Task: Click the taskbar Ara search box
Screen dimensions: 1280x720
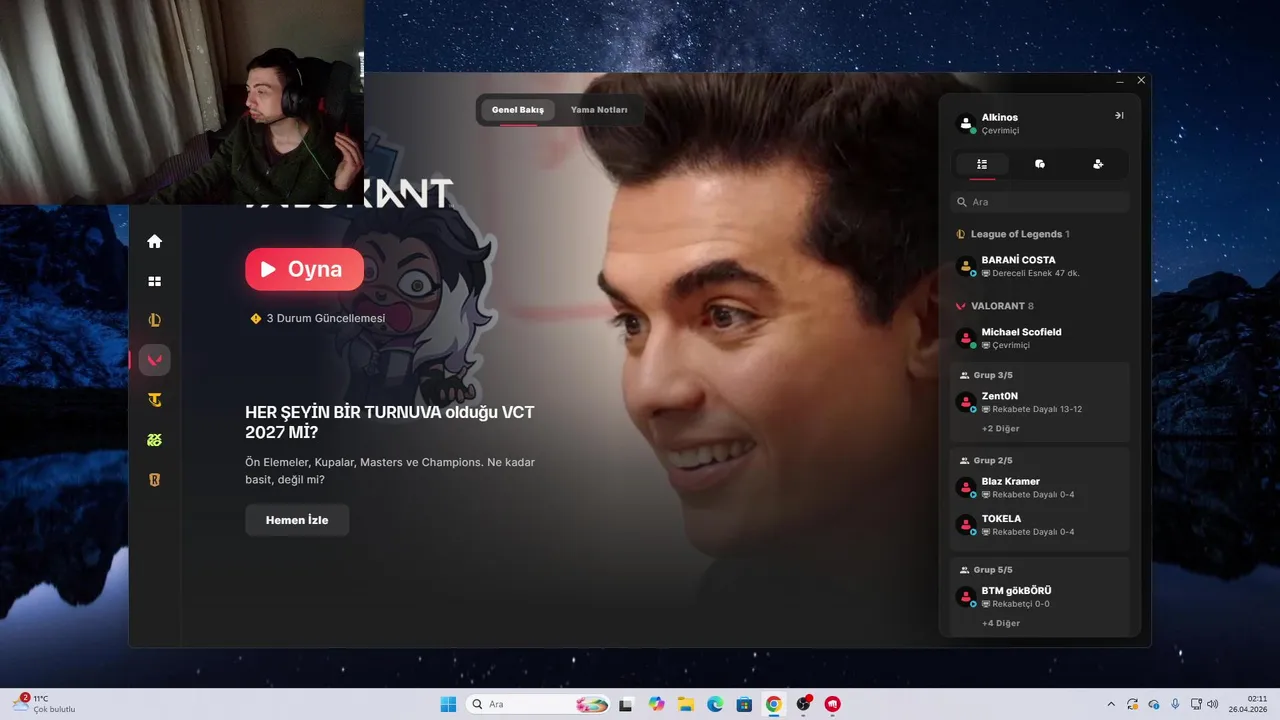Action: pyautogui.click(x=539, y=704)
